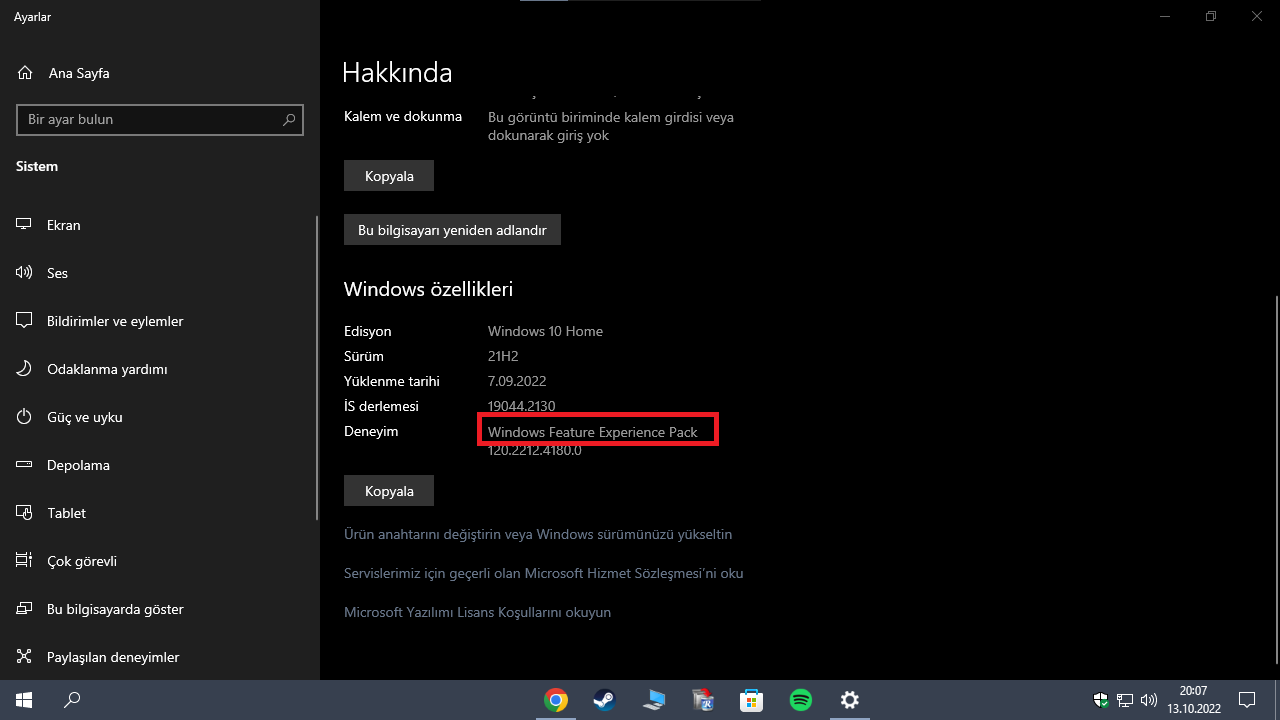
Task: Click the 'İS derlemesi' label
Action: click(x=381, y=406)
